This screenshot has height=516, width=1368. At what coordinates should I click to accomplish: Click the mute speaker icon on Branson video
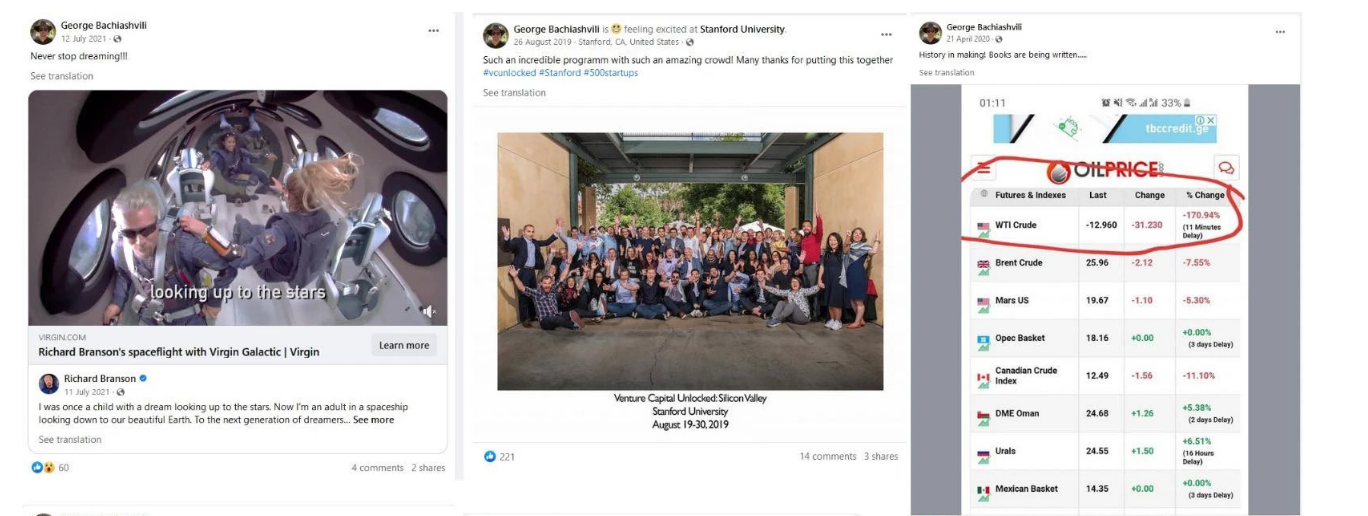(x=429, y=311)
